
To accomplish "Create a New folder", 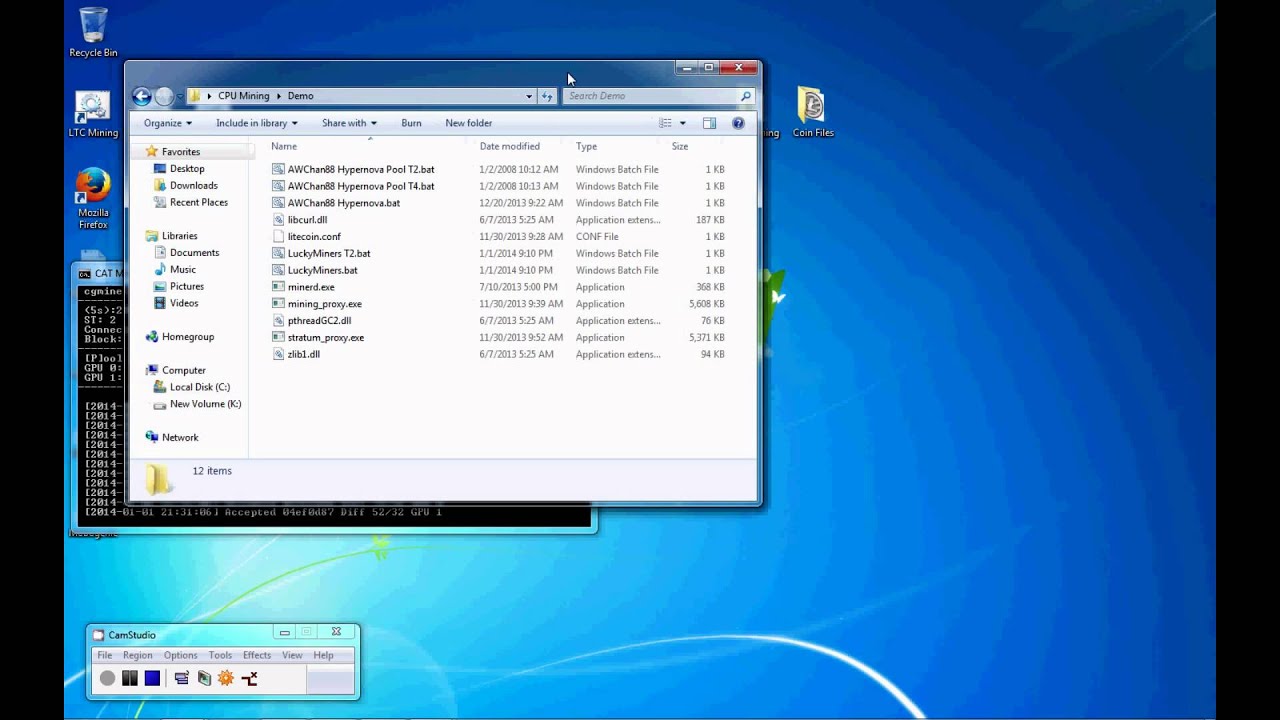I will coord(468,123).
